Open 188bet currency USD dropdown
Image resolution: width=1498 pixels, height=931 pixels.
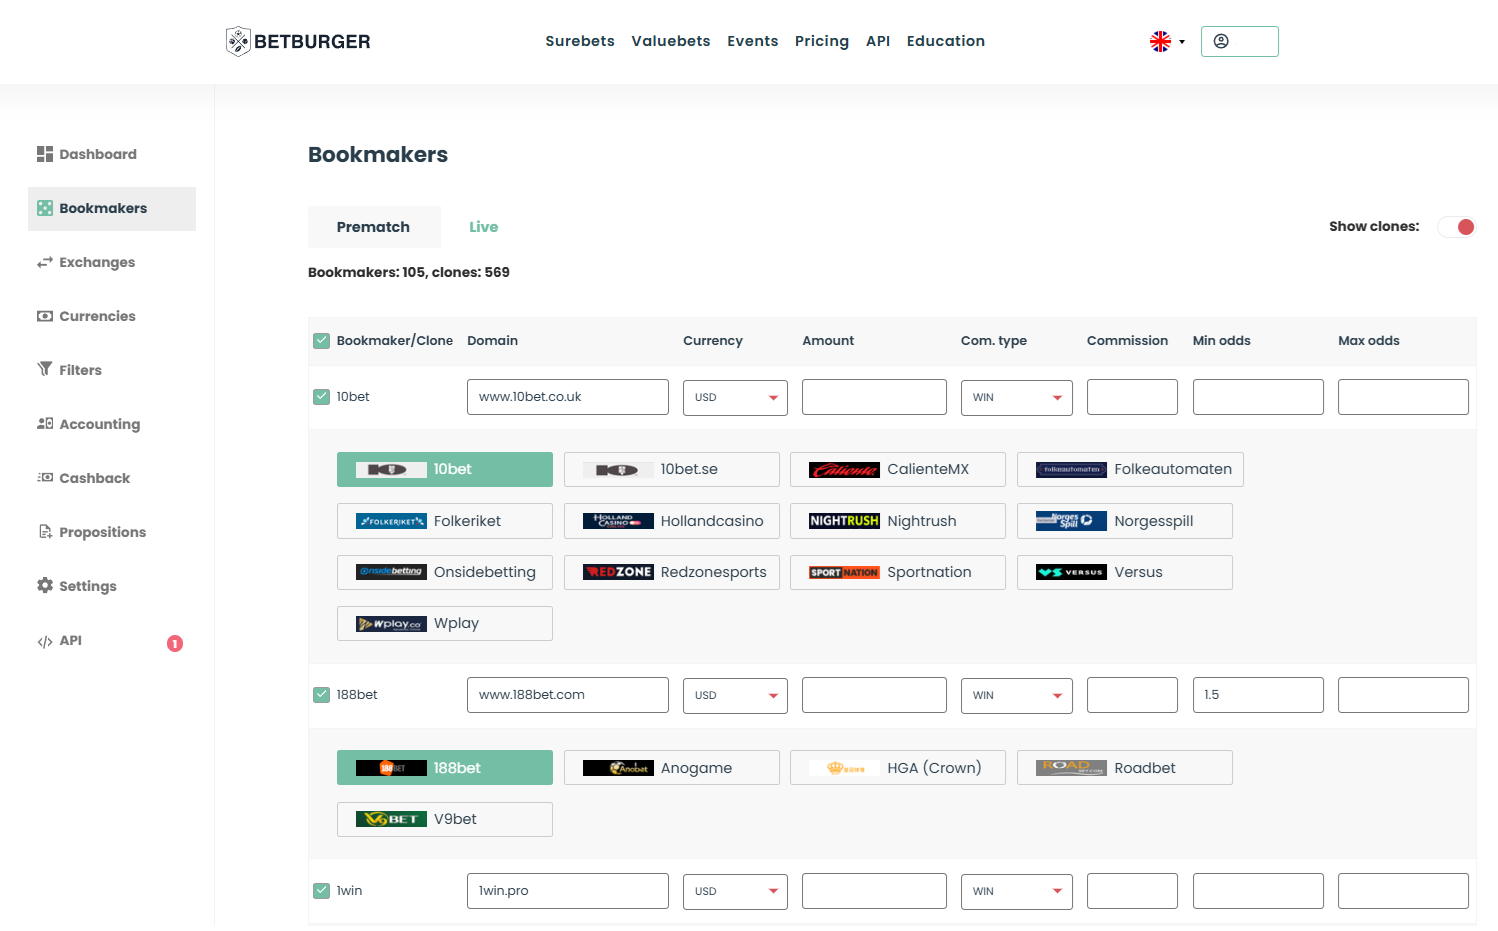[x=735, y=695]
